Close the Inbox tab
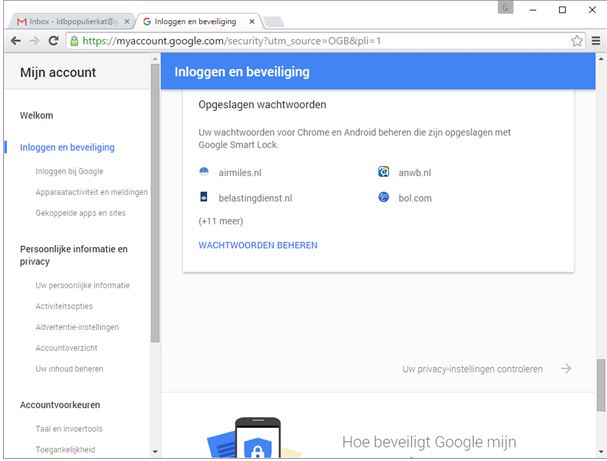 [127, 22]
